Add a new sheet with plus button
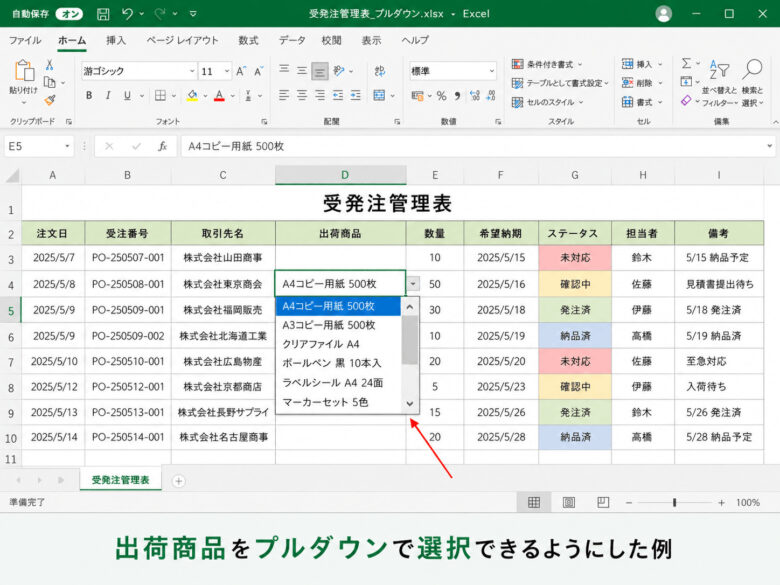Viewport: 780px width, 585px height. click(178, 481)
